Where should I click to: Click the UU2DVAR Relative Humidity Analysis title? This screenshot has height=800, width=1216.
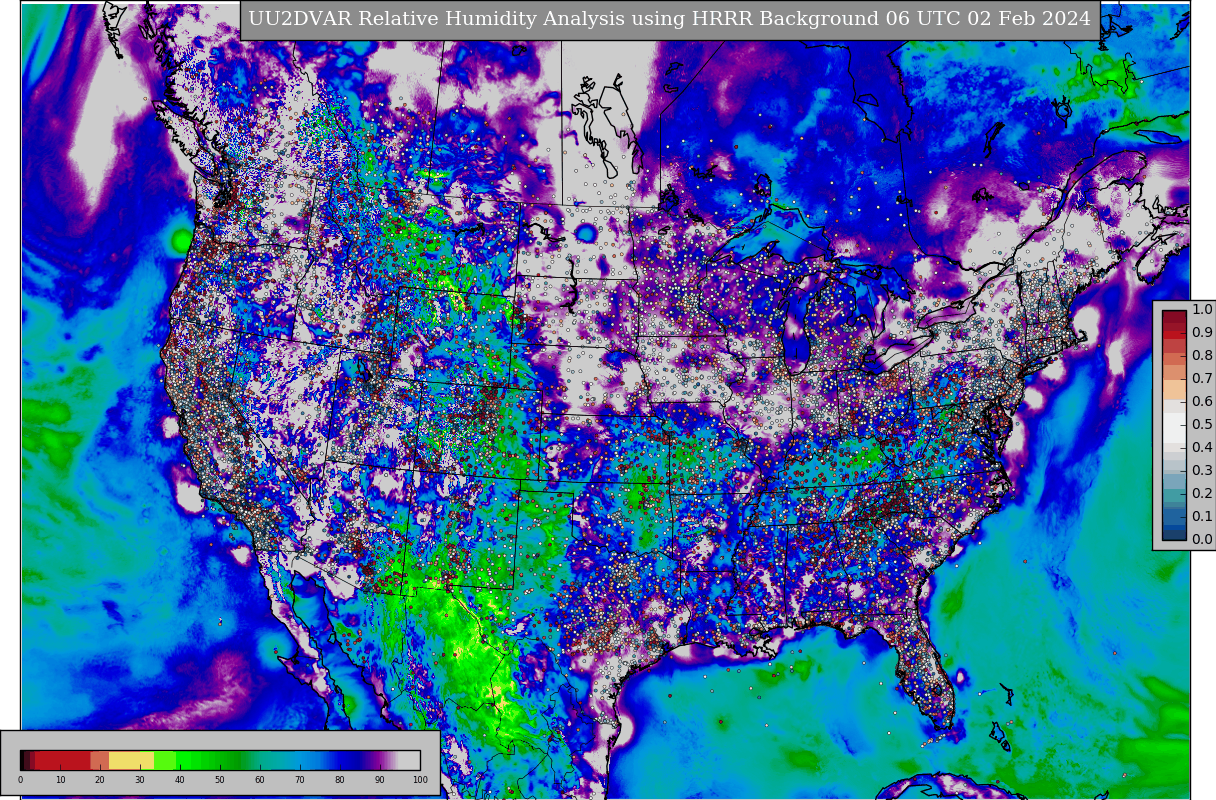pos(670,20)
